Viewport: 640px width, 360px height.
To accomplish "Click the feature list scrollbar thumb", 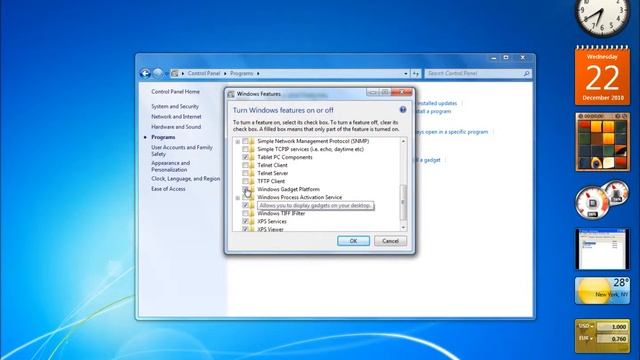I will (403, 202).
